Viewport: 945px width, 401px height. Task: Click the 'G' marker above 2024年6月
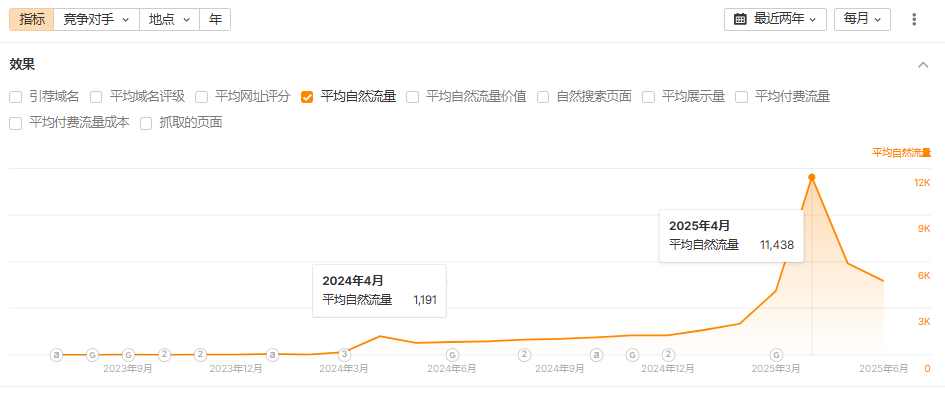click(x=452, y=354)
